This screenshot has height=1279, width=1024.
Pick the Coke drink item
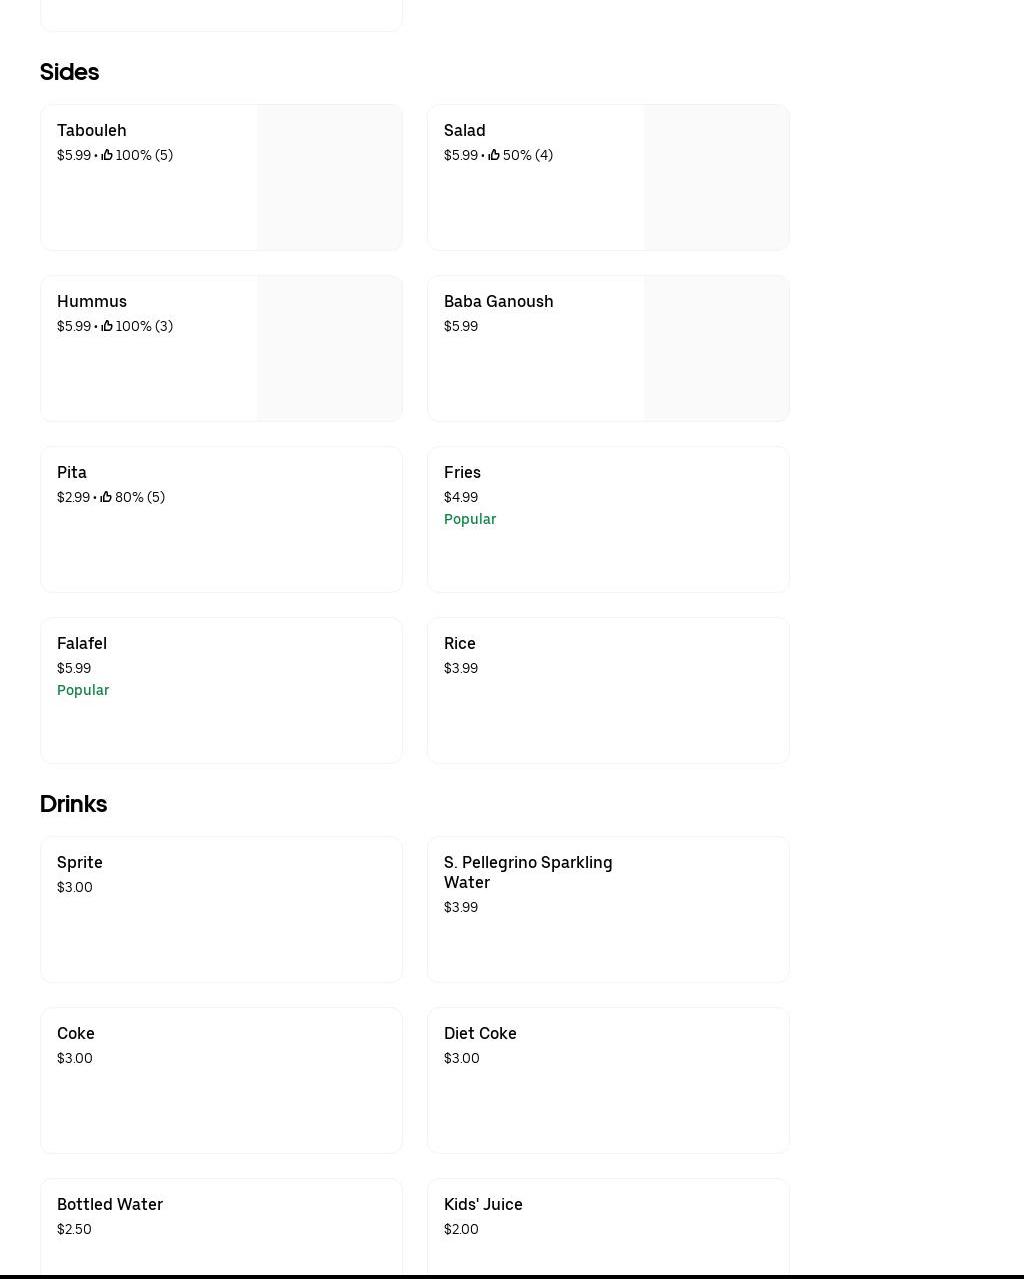pyautogui.click(x=76, y=1033)
